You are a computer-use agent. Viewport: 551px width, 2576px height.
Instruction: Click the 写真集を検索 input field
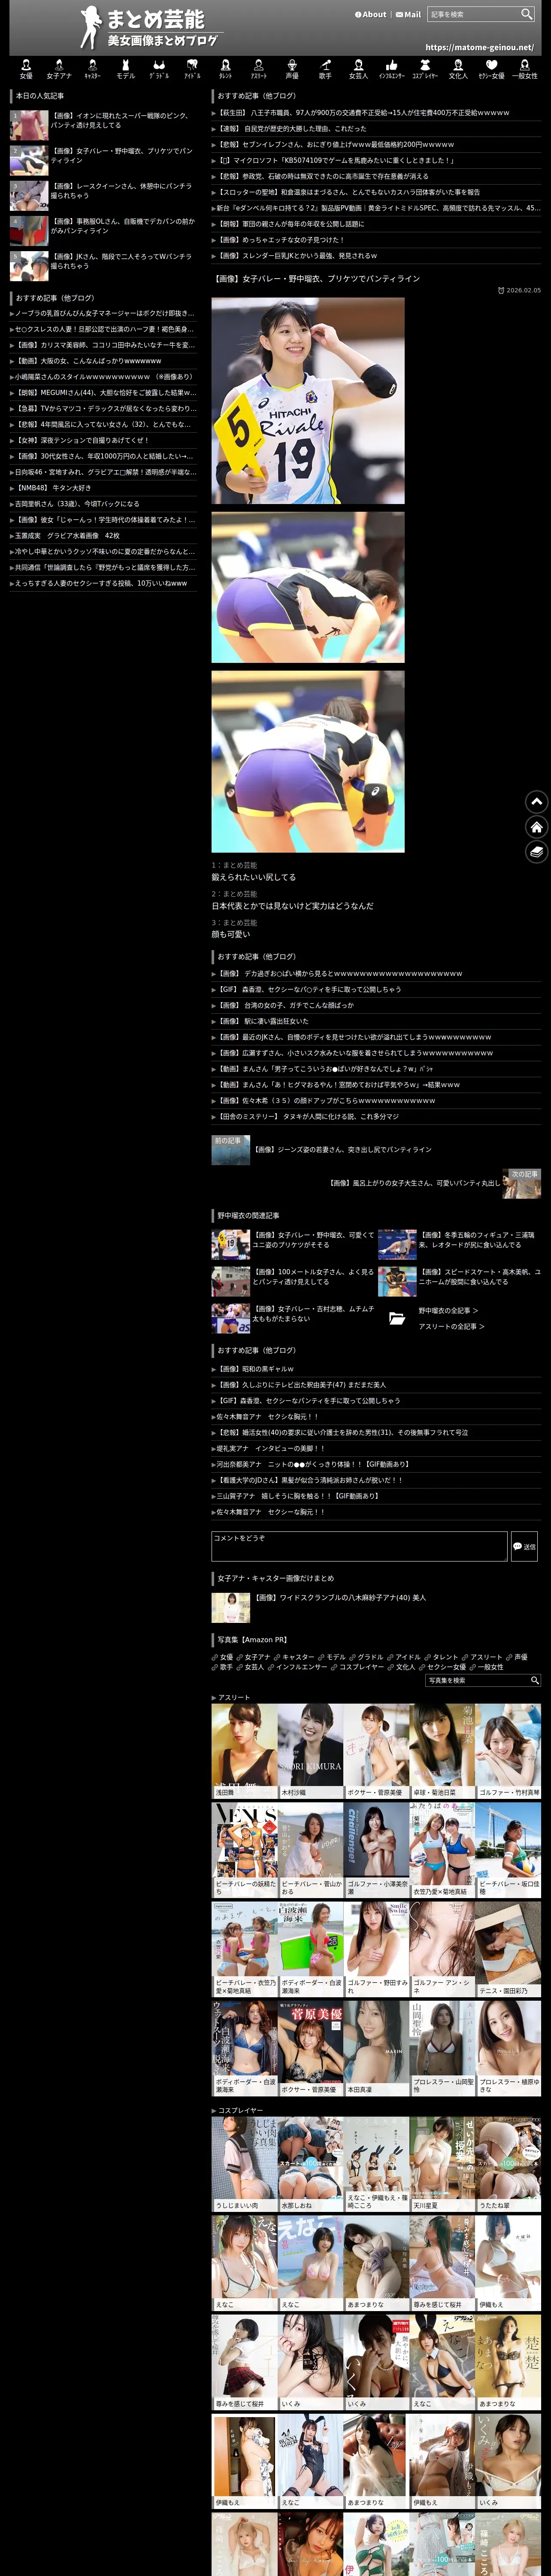pyautogui.click(x=477, y=1680)
